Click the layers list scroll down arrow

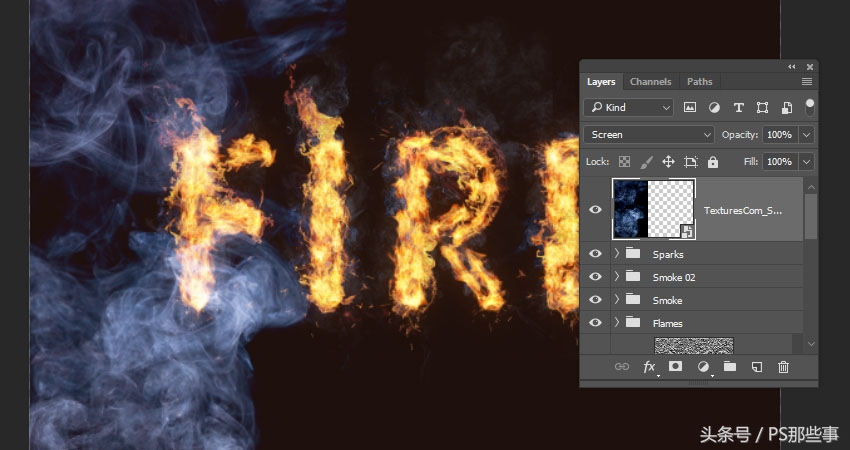(811, 344)
